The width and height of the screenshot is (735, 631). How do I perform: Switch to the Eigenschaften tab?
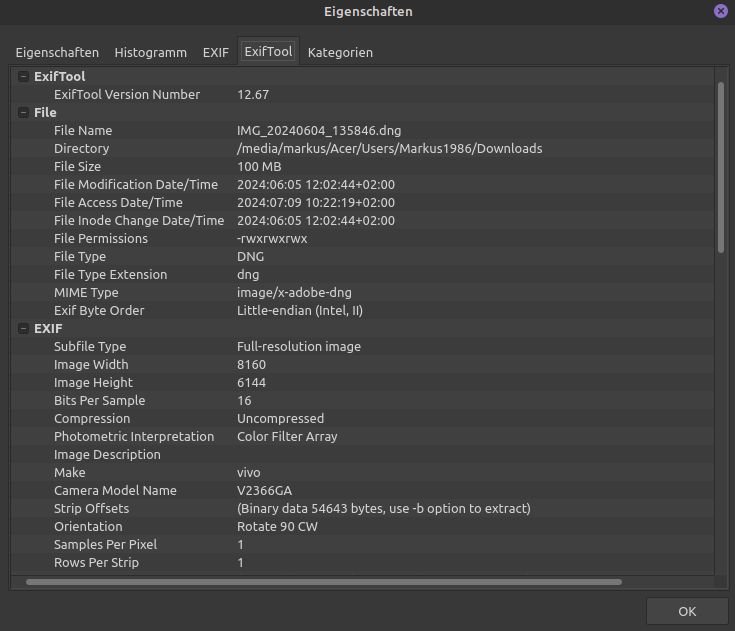tap(57, 52)
